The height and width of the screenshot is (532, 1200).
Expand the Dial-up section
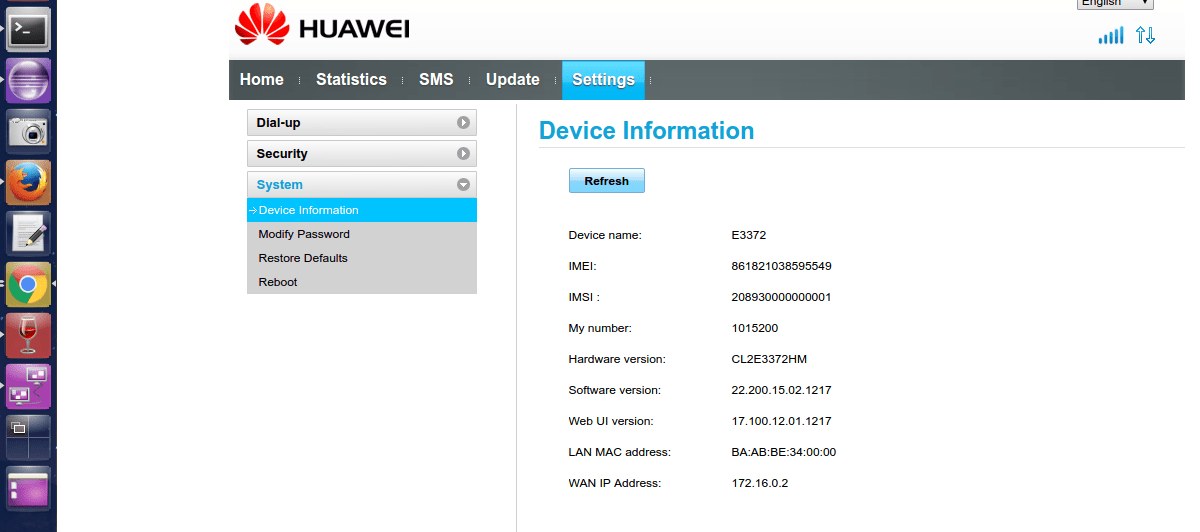pyautogui.click(x=362, y=122)
